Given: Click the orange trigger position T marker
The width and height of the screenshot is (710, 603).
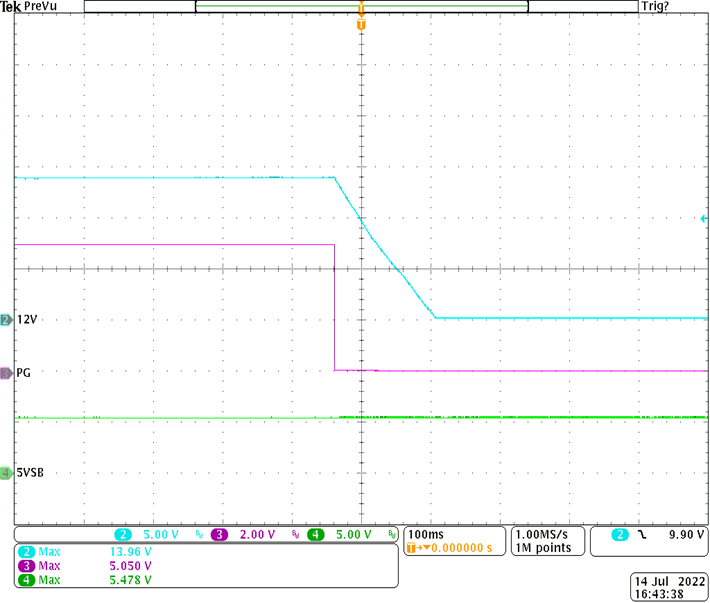Looking at the screenshot, I should pyautogui.click(x=361, y=22).
